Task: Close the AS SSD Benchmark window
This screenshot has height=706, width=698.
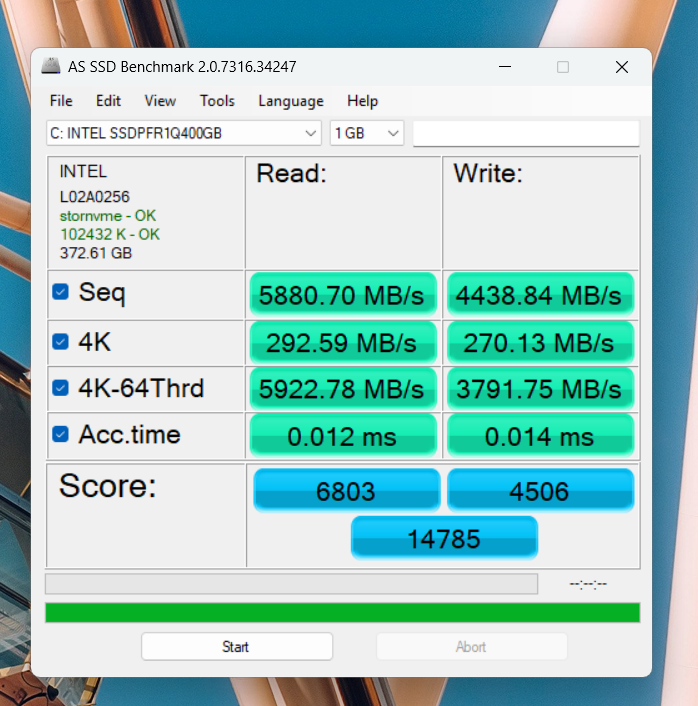Action: (622, 67)
